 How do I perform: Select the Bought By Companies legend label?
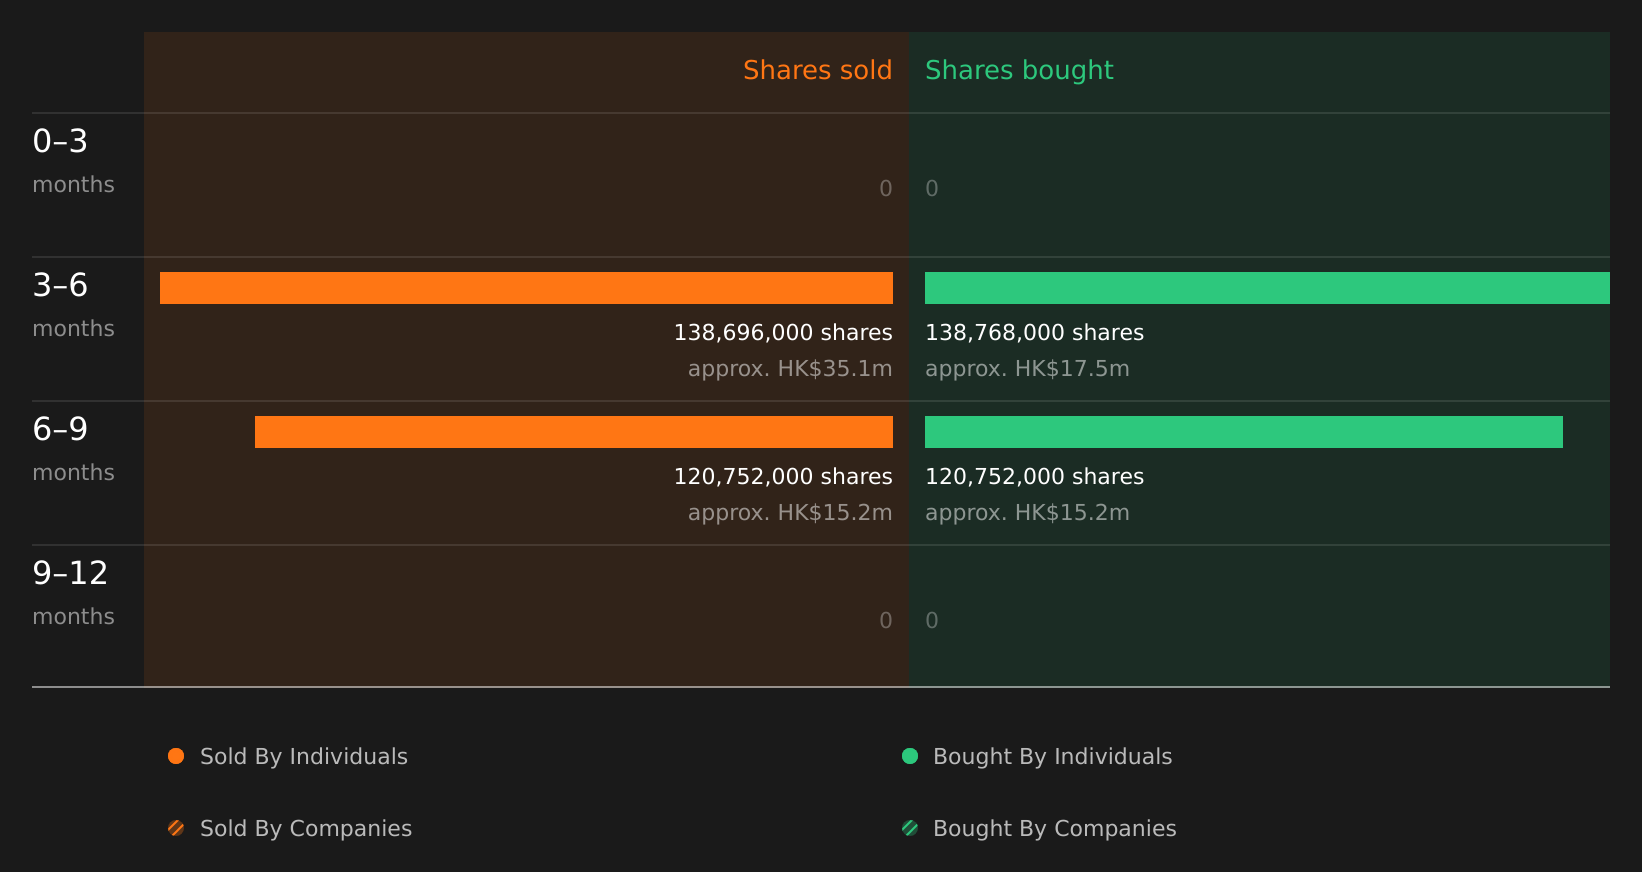[1055, 829]
